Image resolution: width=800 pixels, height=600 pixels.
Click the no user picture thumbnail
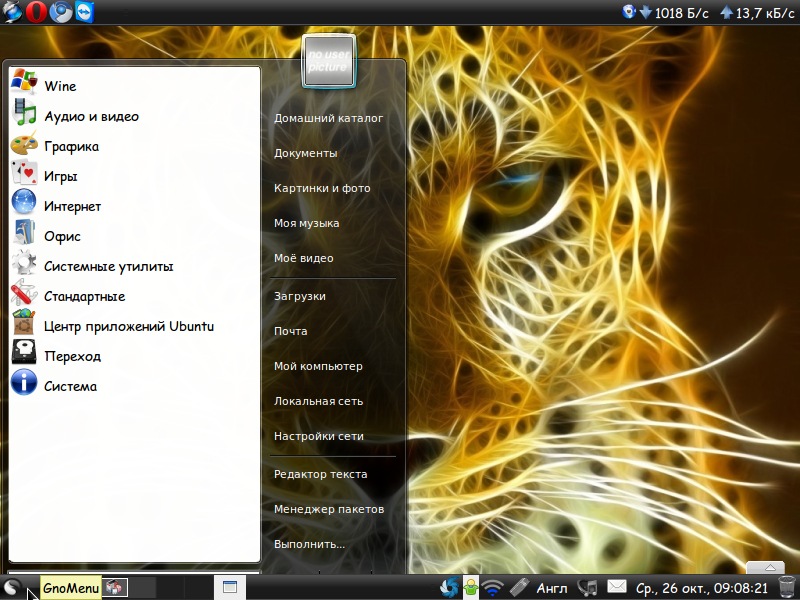click(x=327, y=59)
